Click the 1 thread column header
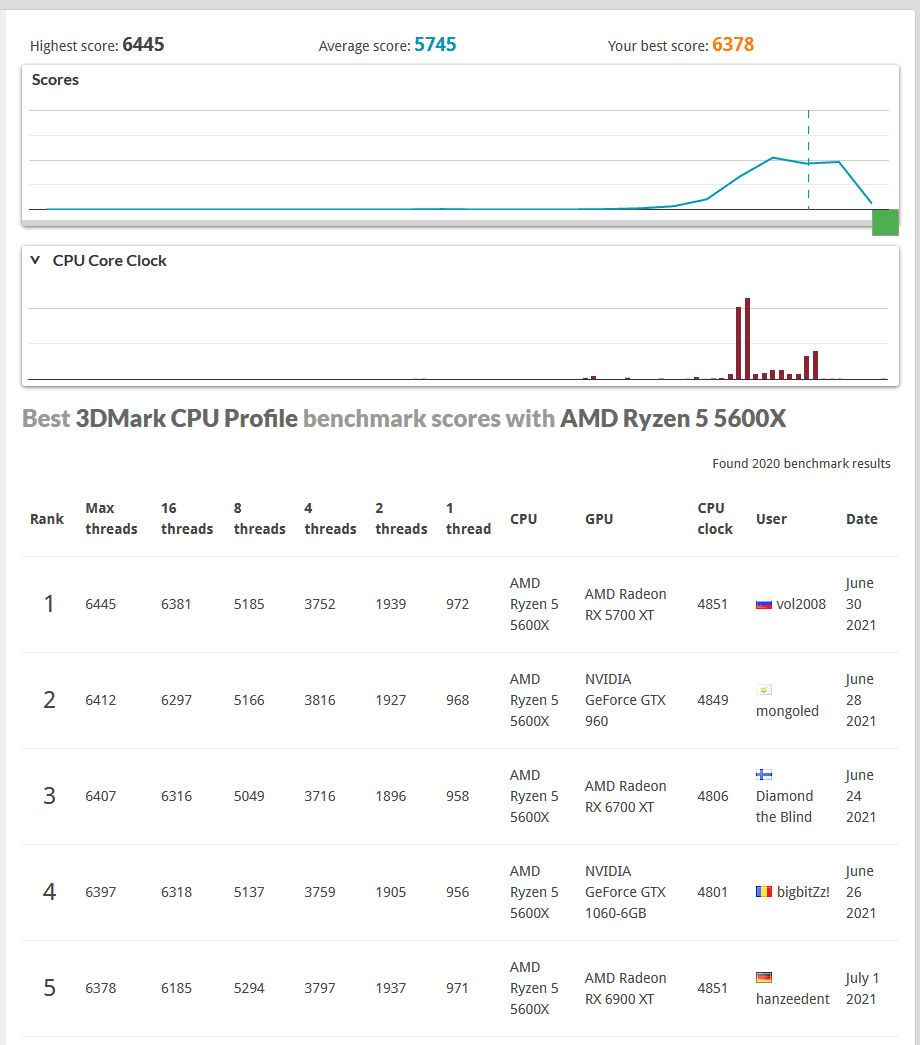This screenshot has width=920, height=1045. [x=468, y=519]
